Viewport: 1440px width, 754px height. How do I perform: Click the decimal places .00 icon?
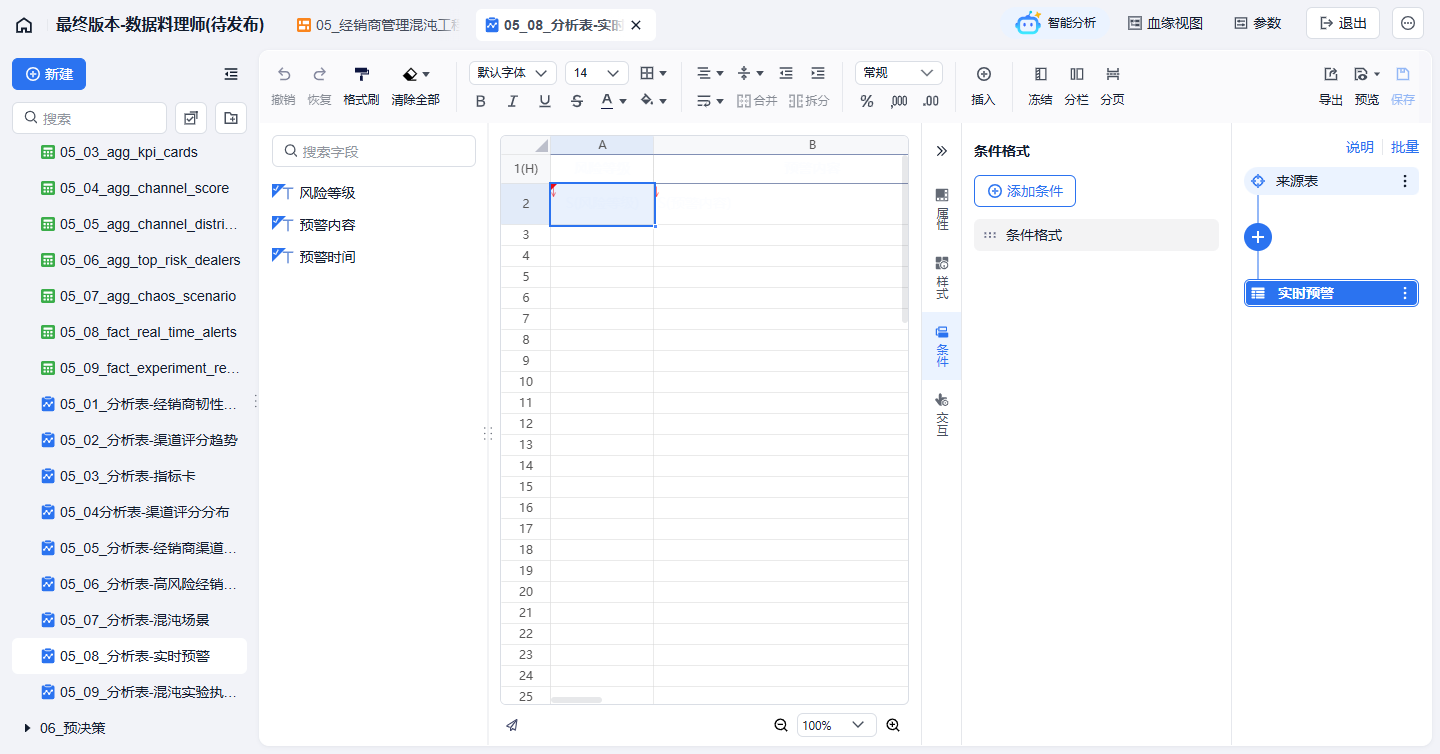coord(931,101)
